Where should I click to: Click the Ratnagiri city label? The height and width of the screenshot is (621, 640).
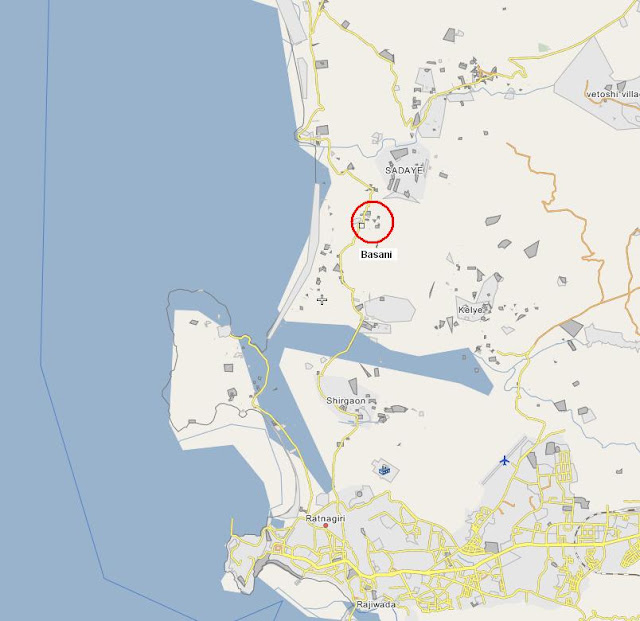(x=325, y=519)
